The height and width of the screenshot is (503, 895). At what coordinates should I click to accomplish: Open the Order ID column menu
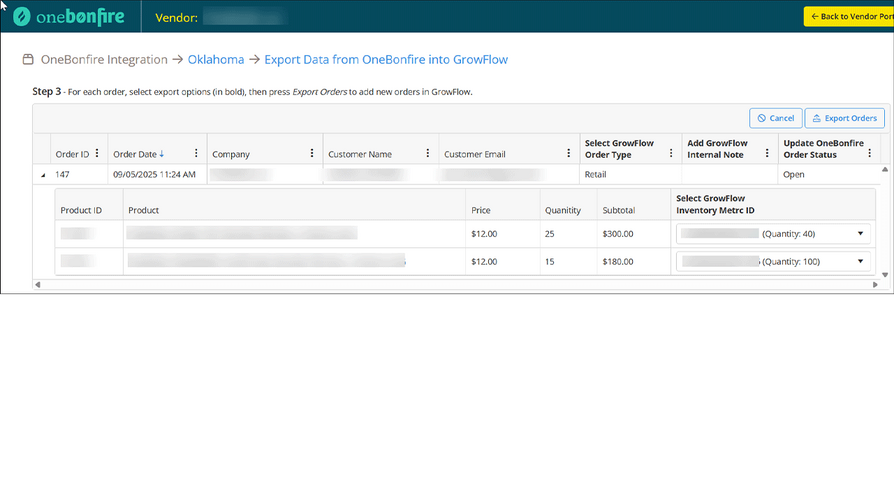97,154
